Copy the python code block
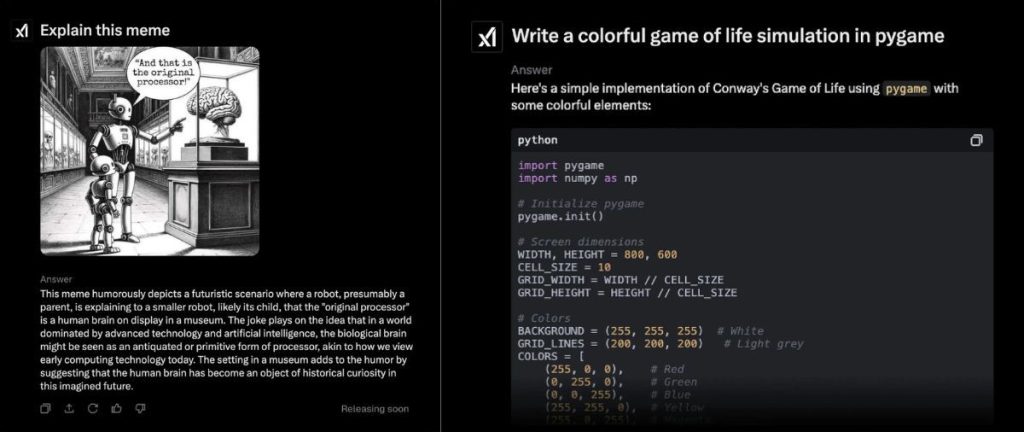This screenshot has width=1024, height=432. (x=976, y=140)
